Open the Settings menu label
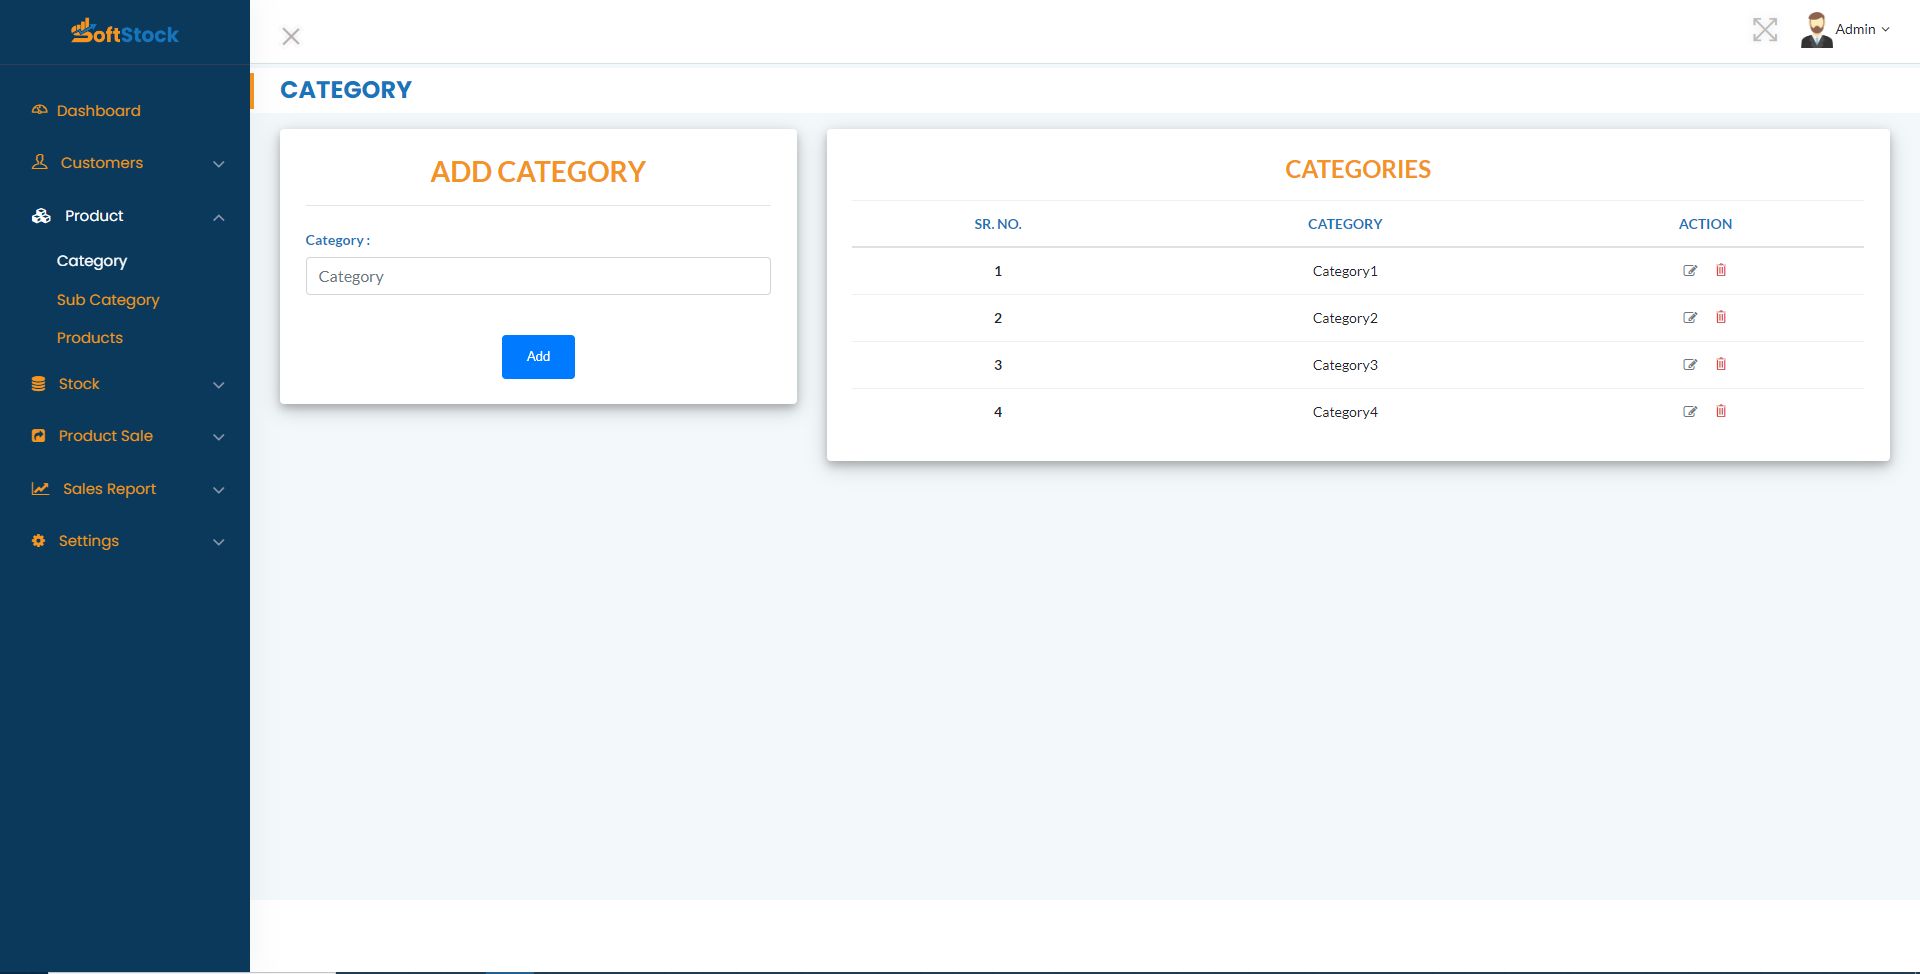 (x=89, y=541)
